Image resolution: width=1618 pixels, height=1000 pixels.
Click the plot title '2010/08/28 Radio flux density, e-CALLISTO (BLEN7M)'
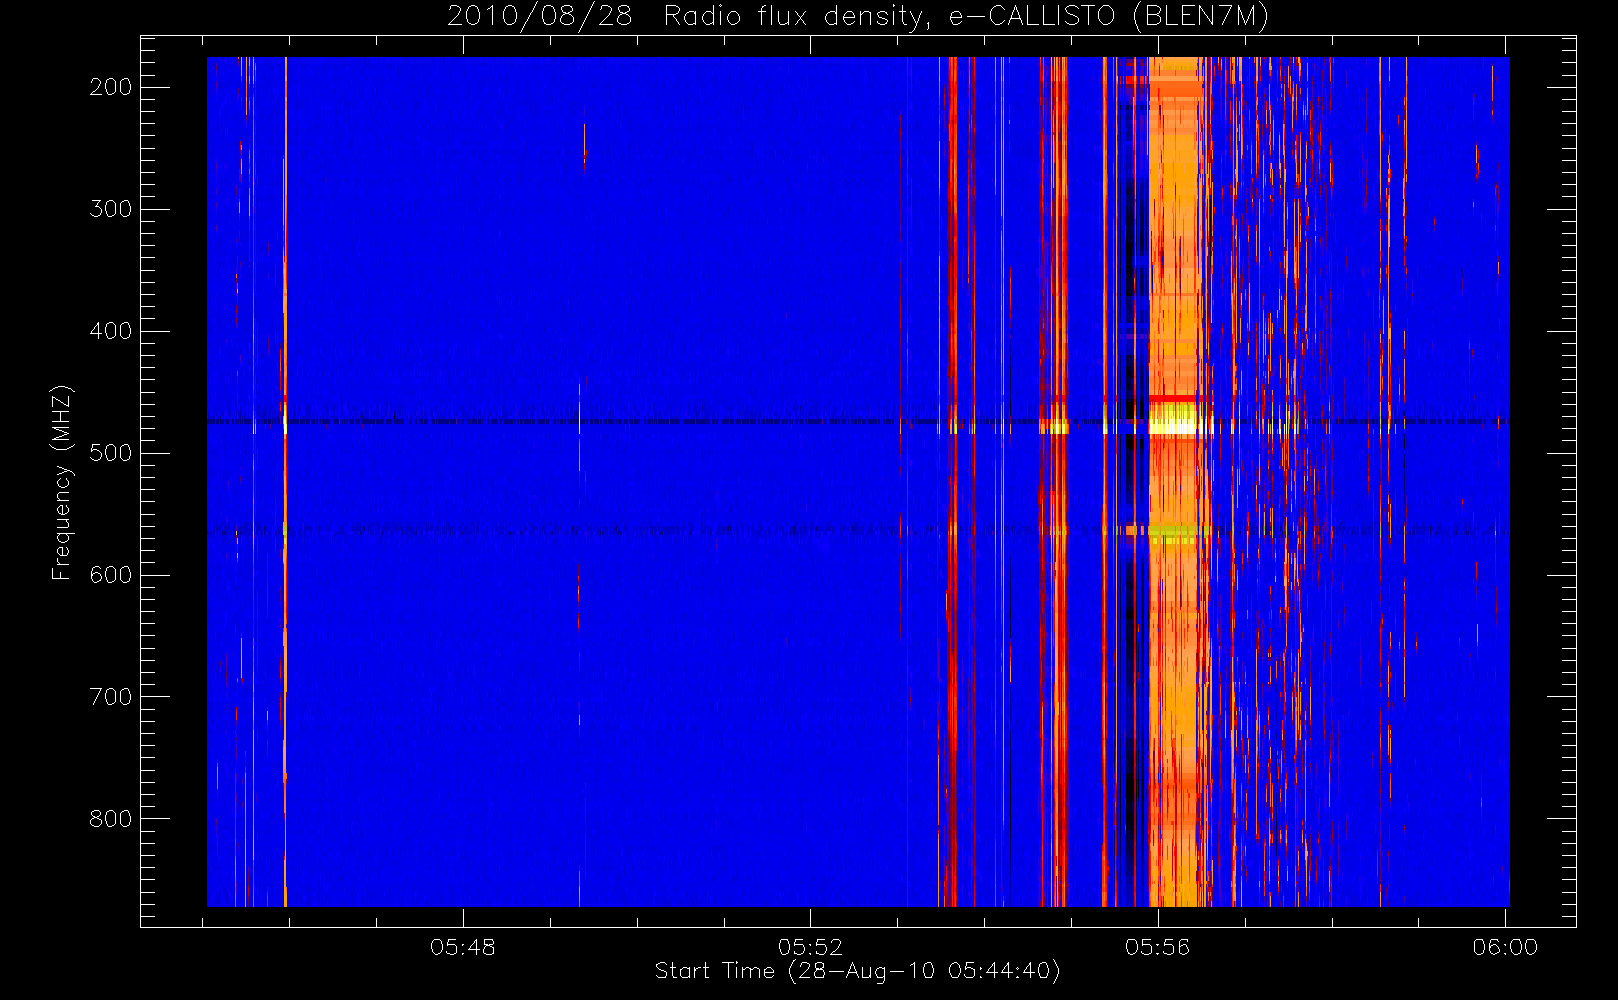(x=858, y=17)
